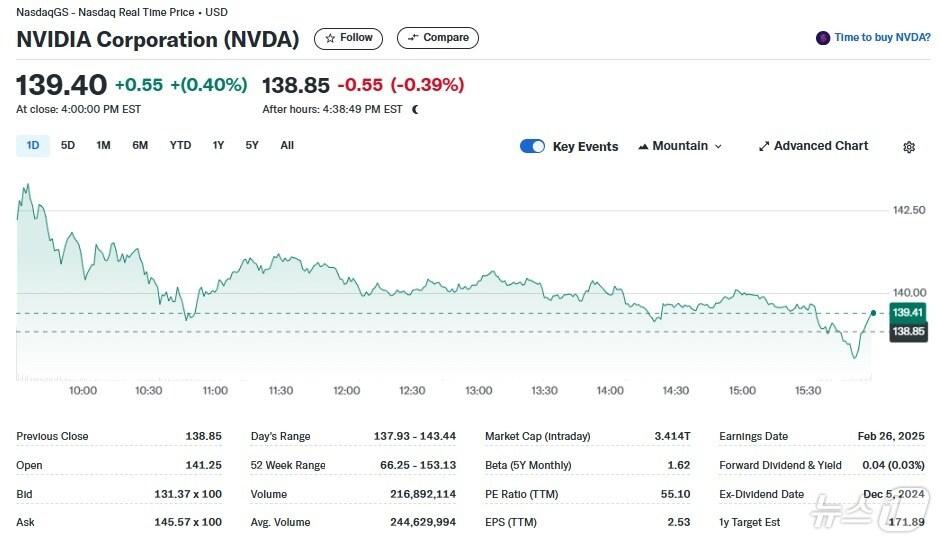Click the star icon in Follow button
The image size is (940, 544).
(x=330, y=38)
